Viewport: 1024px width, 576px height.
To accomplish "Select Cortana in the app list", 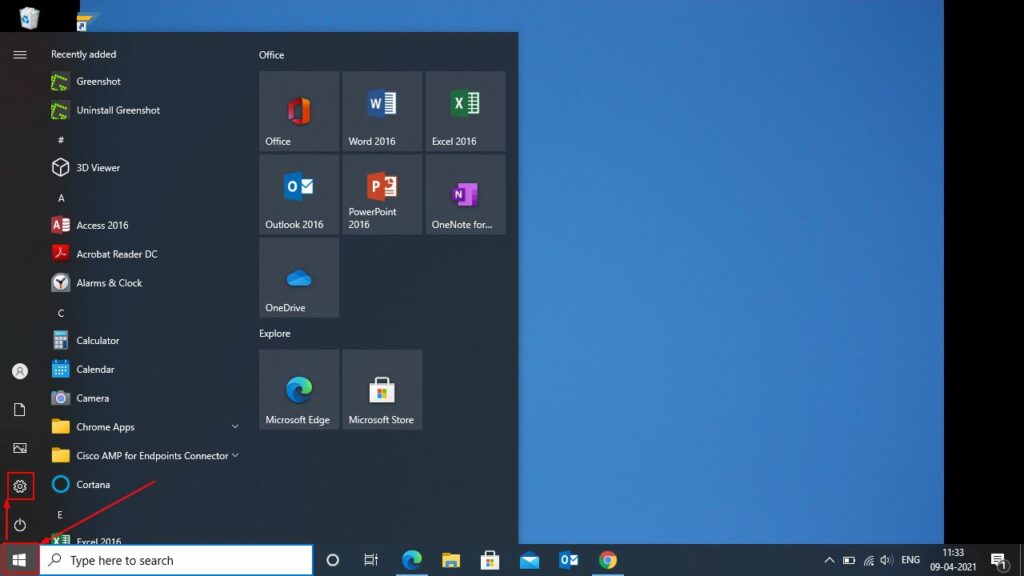I will 95,484.
